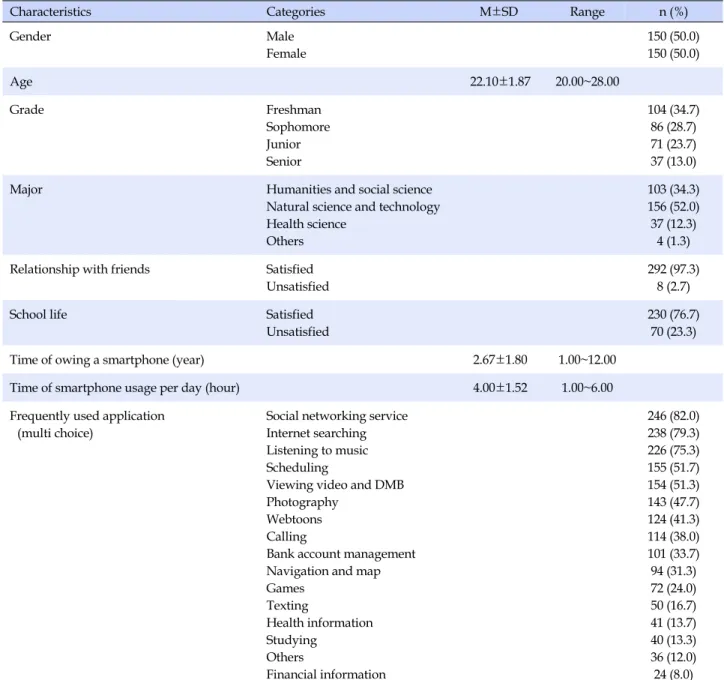
Task: Click 'Bank account management' category
Action: click(x=341, y=554)
